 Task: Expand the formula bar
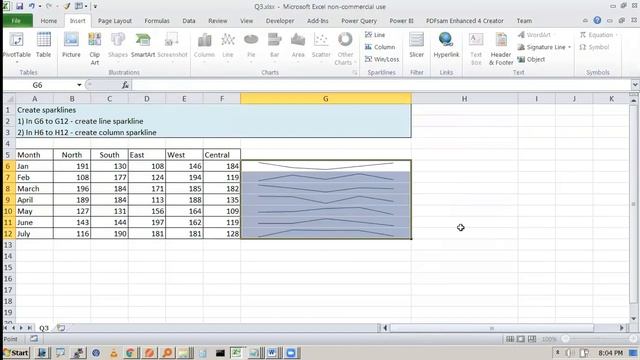pyautogui.click(x=635, y=85)
